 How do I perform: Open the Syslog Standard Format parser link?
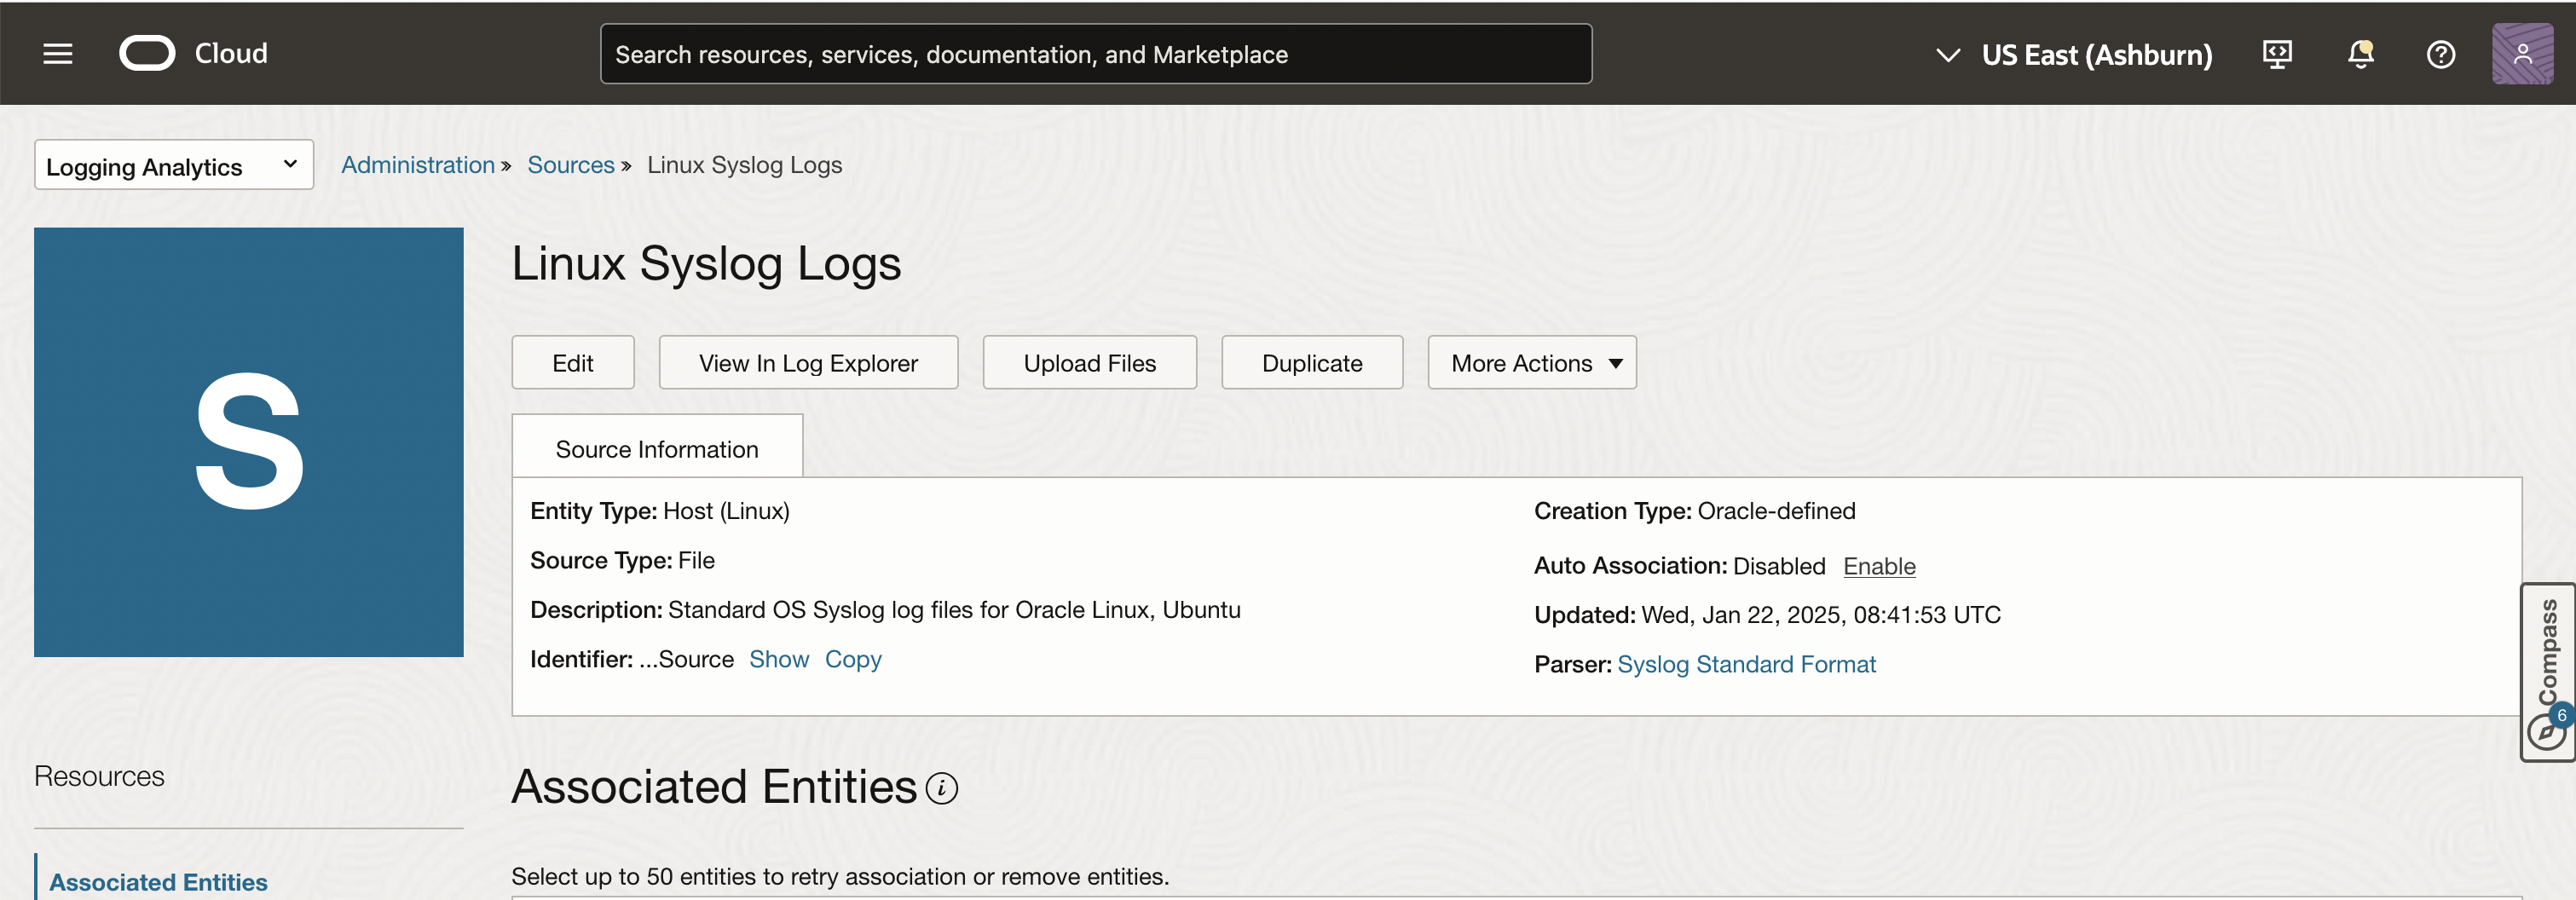[x=1746, y=665]
